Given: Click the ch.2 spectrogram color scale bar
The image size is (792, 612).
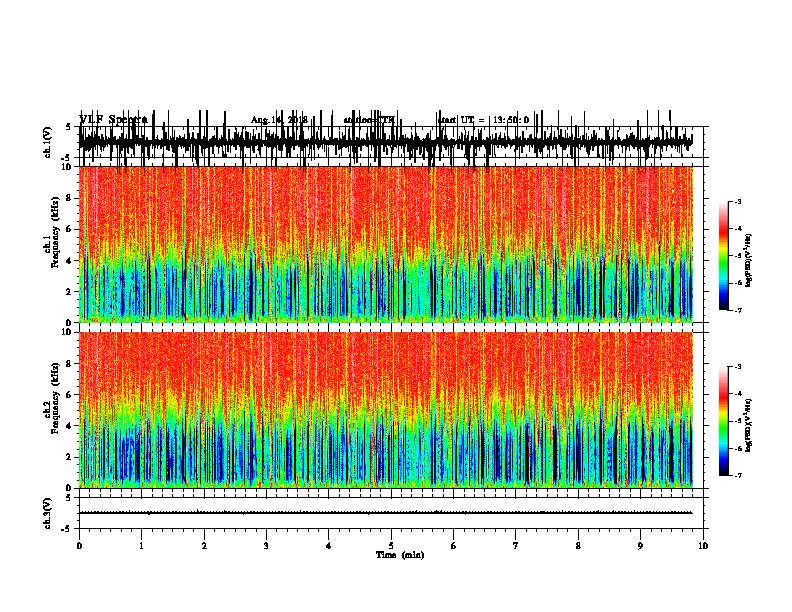Looking at the screenshot, I should (724, 421).
